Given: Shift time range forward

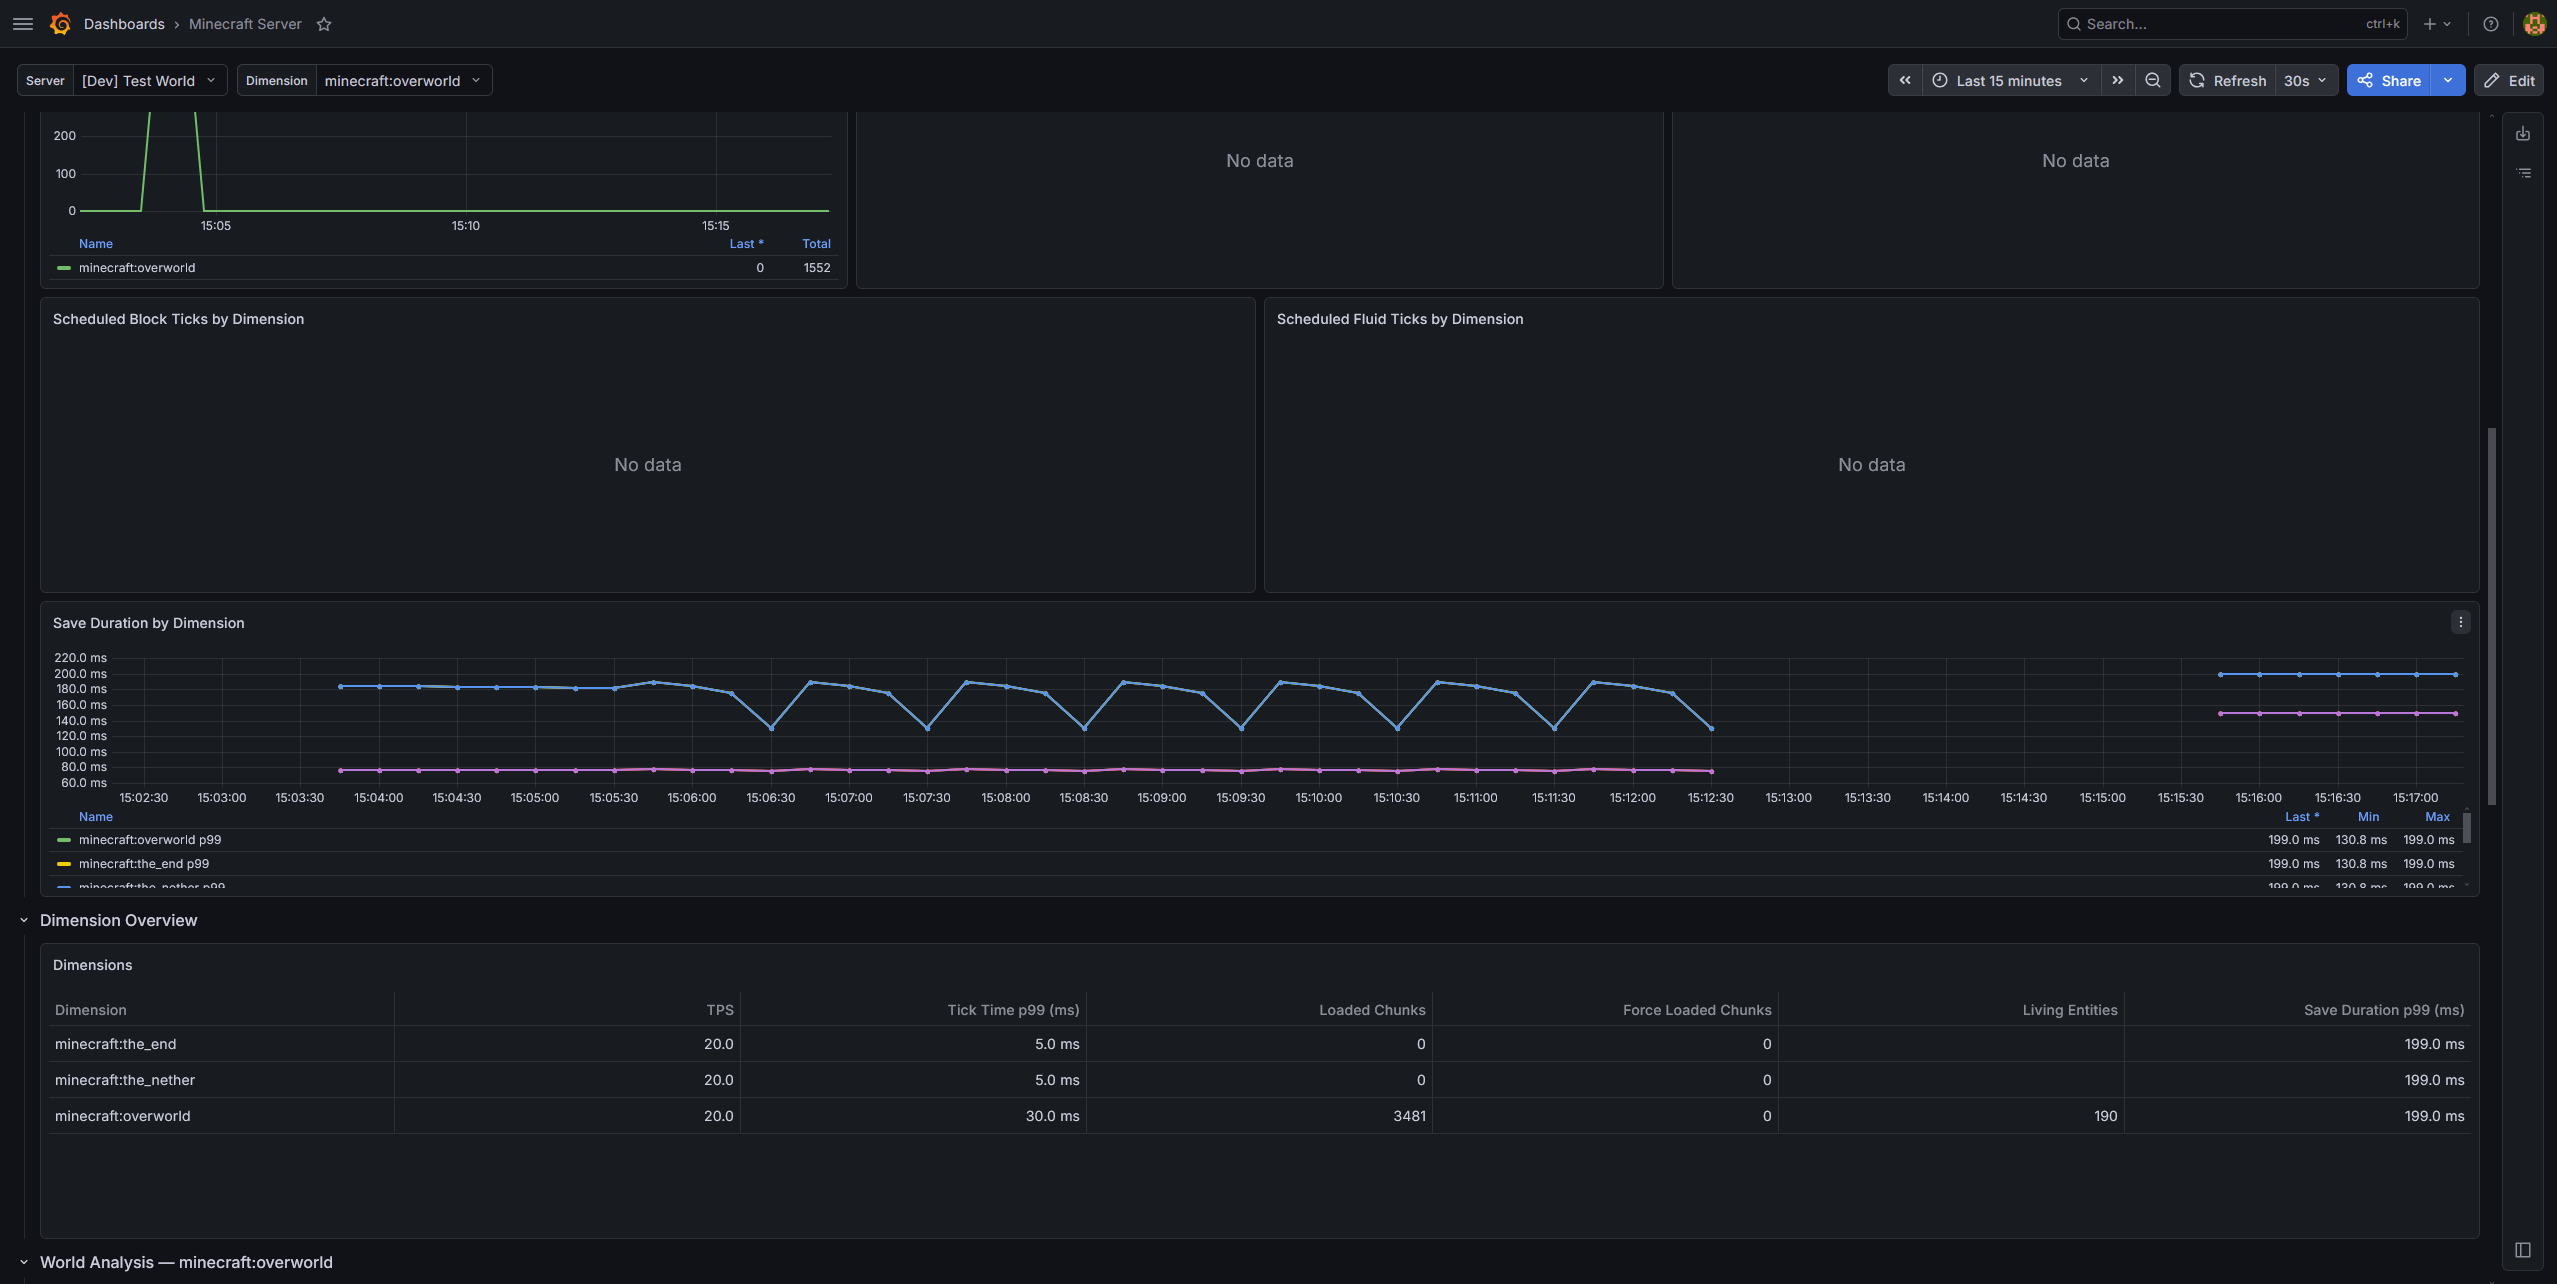Looking at the screenshot, I should pyautogui.click(x=2118, y=80).
